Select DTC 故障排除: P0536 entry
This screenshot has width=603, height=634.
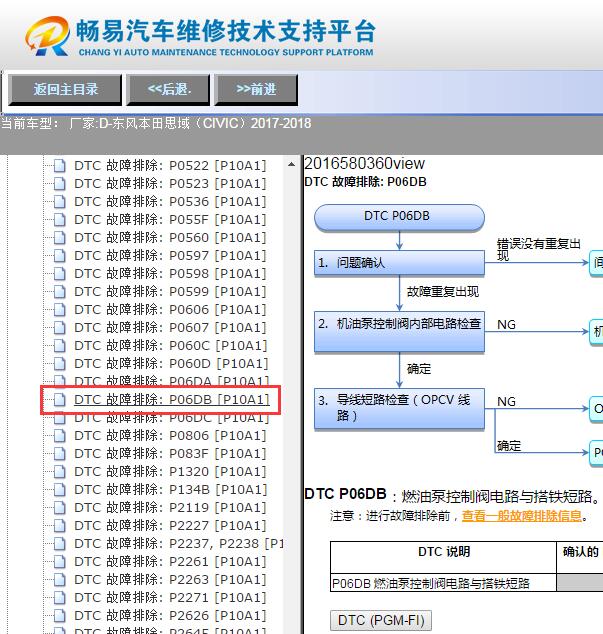[170, 202]
